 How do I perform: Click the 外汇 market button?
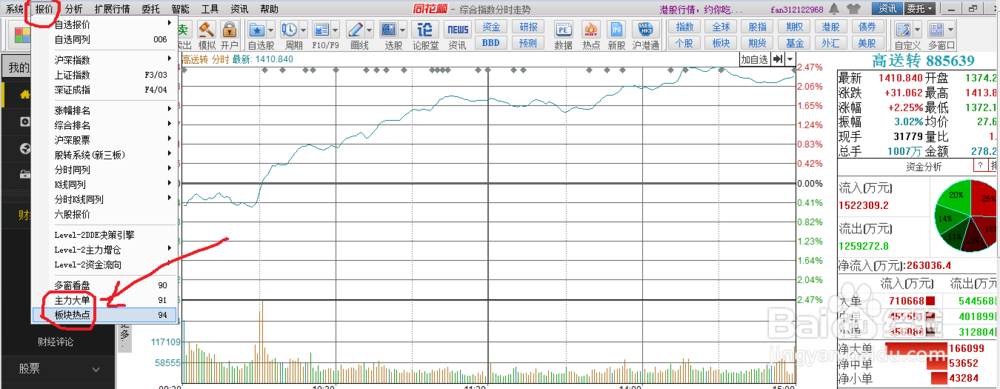pos(831,43)
